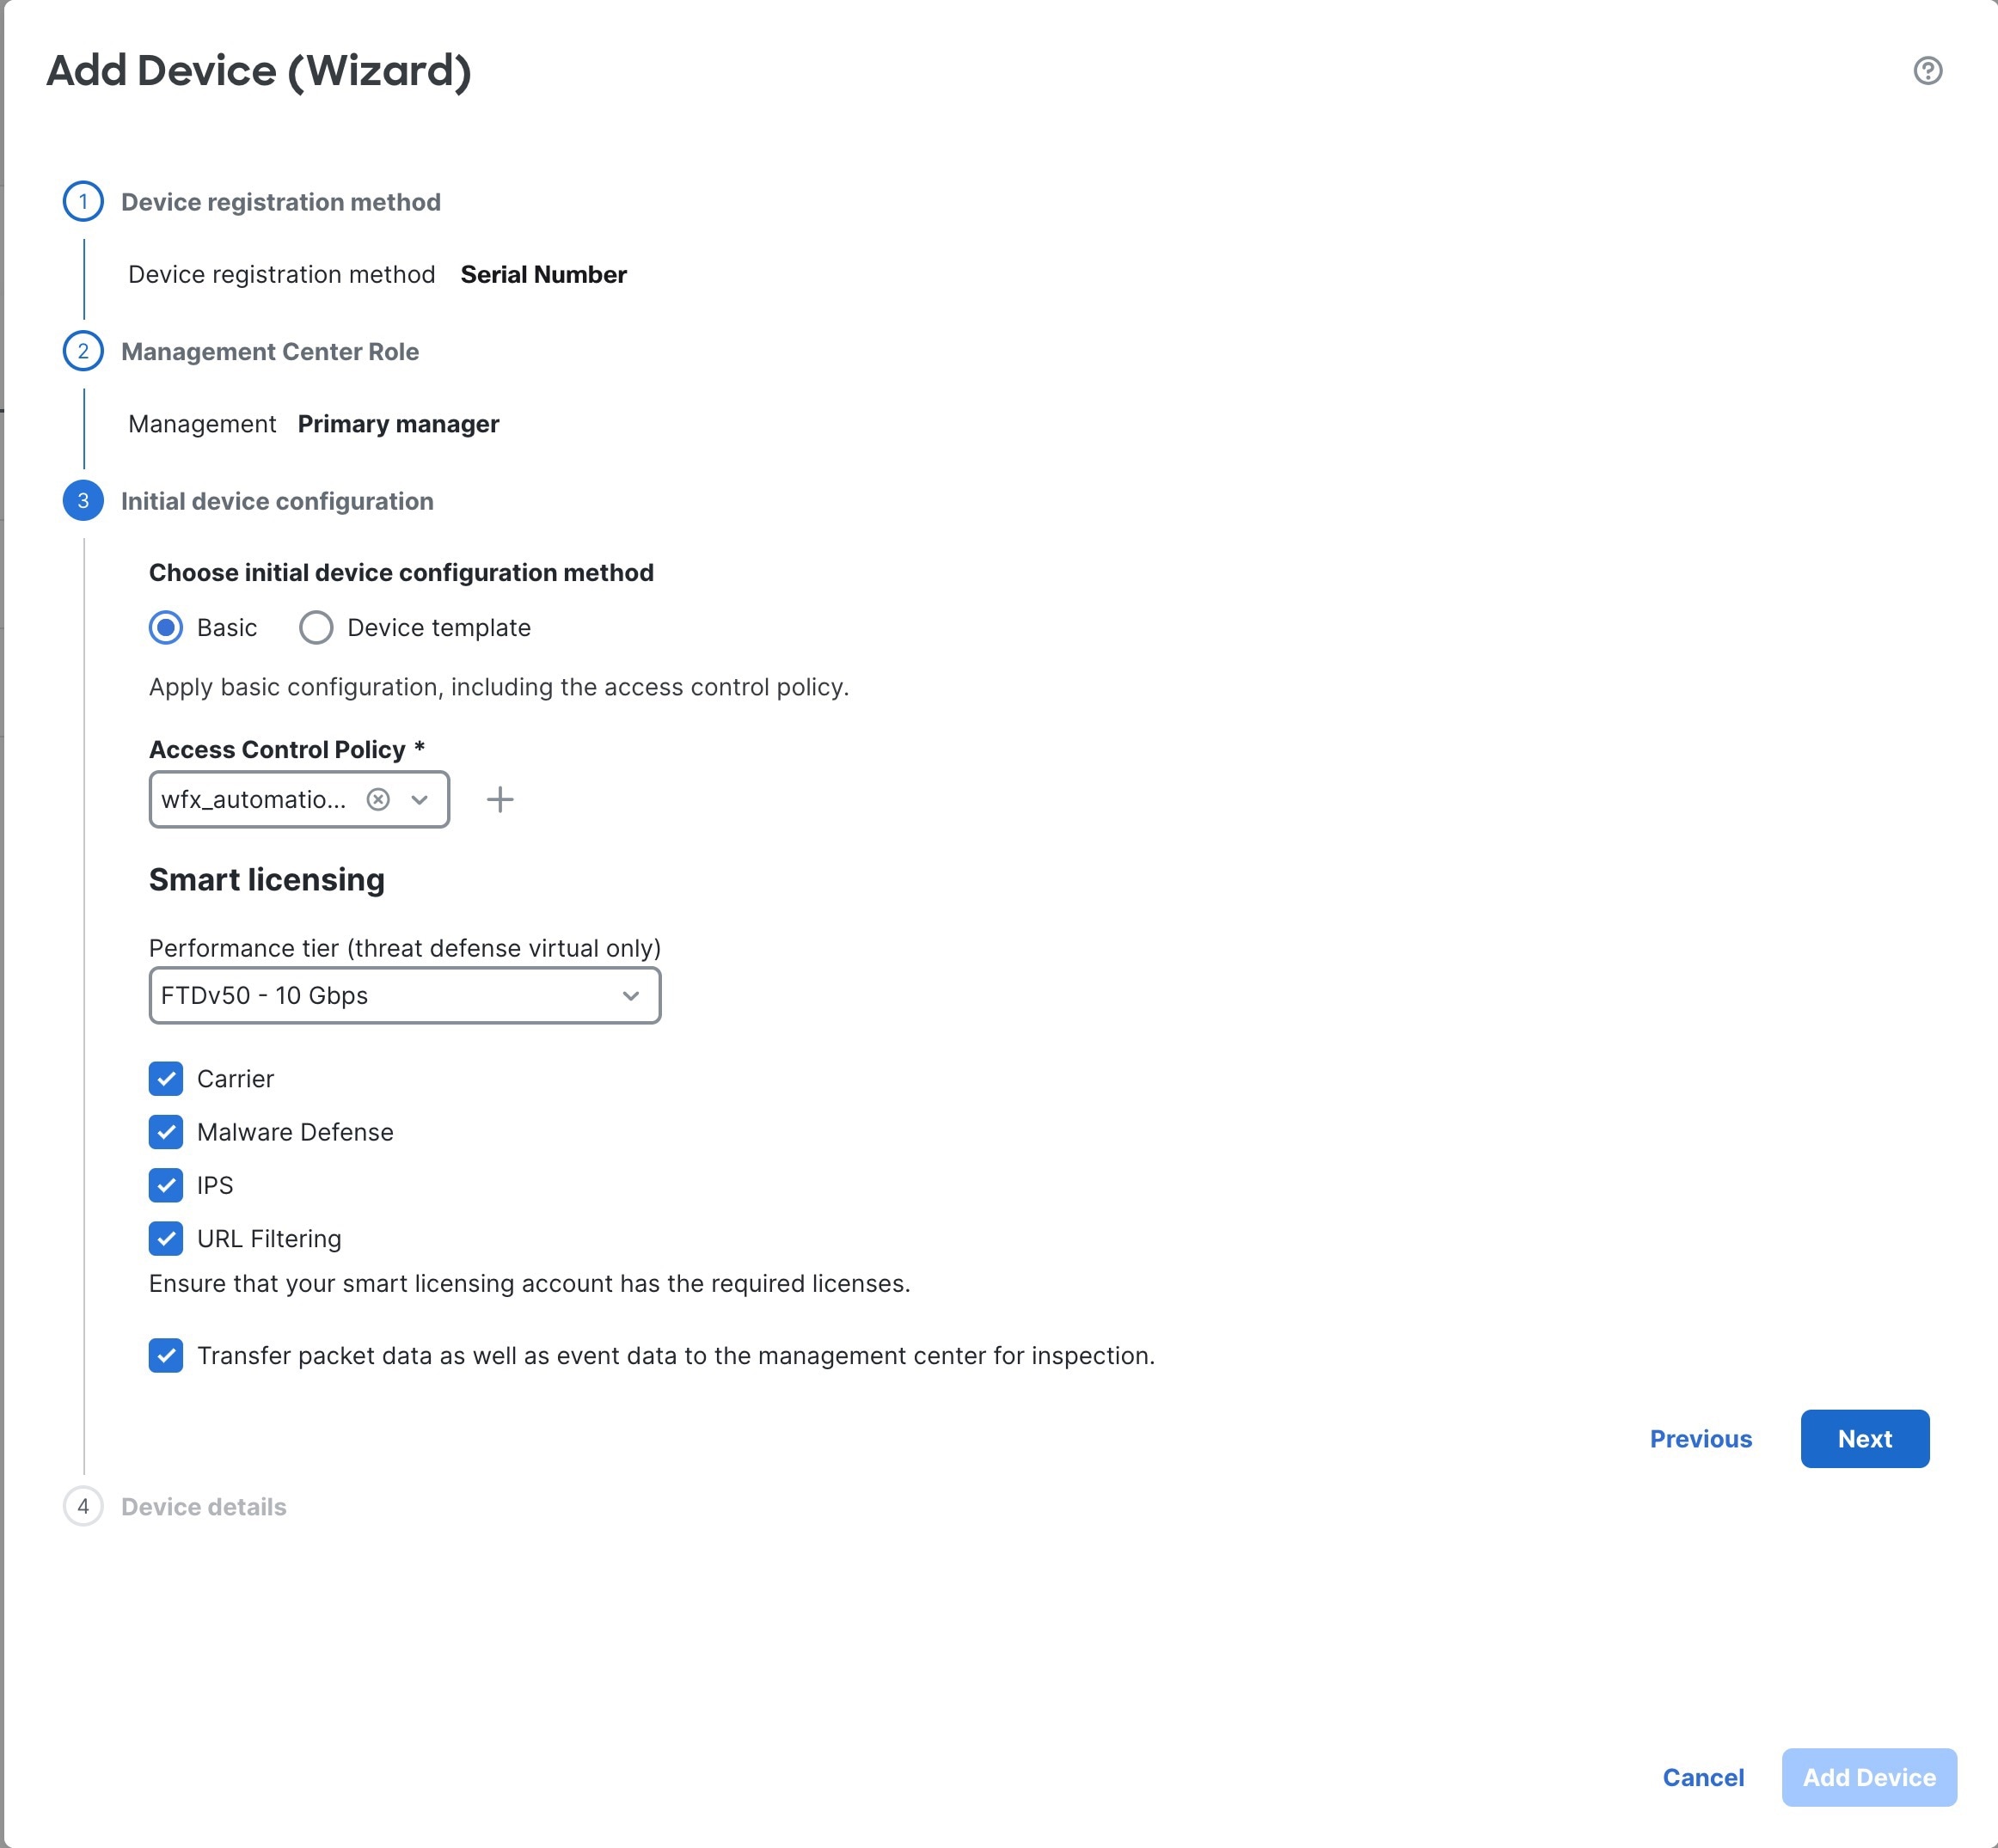Screen dimensions: 1998x1848
Task: Add a new access control policy
Action: click(x=500, y=799)
